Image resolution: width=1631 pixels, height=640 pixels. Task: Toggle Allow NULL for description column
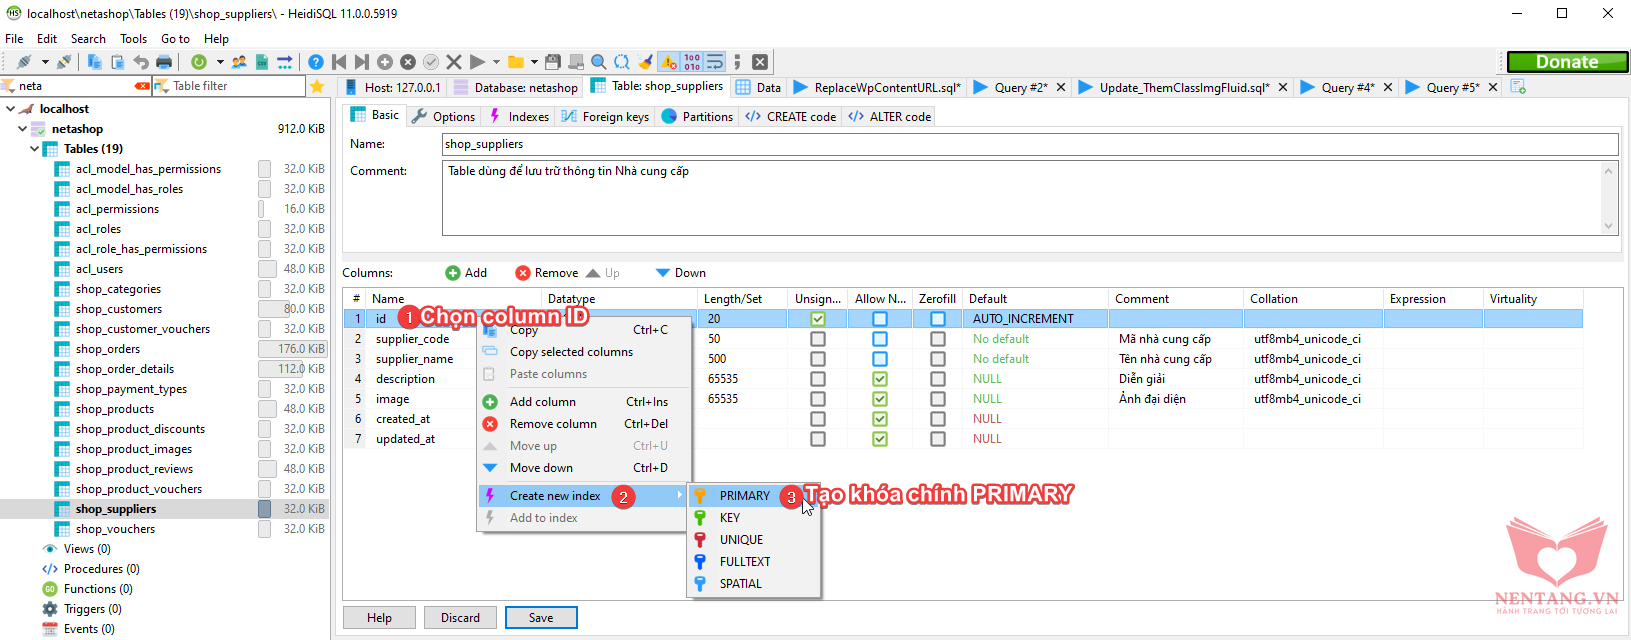click(879, 379)
